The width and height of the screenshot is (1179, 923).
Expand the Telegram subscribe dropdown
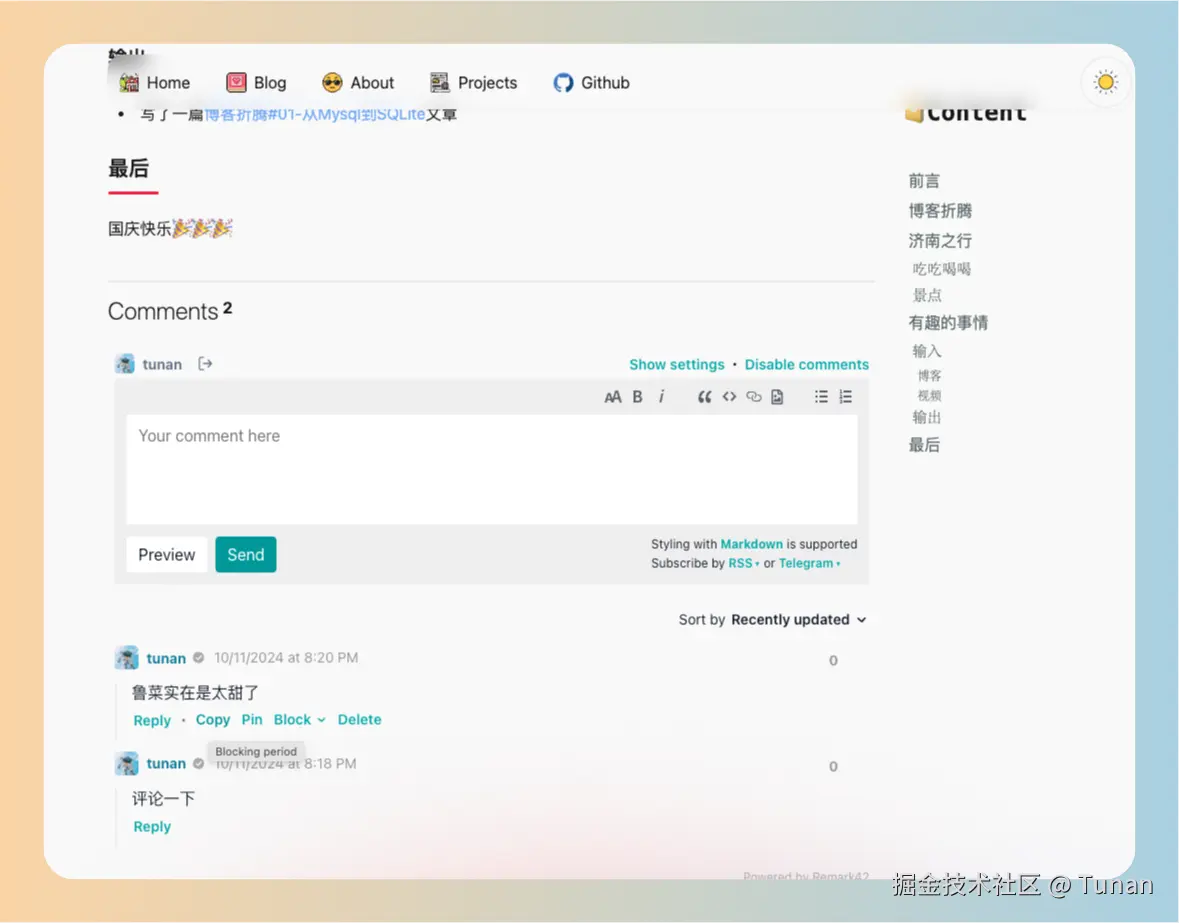coord(809,564)
